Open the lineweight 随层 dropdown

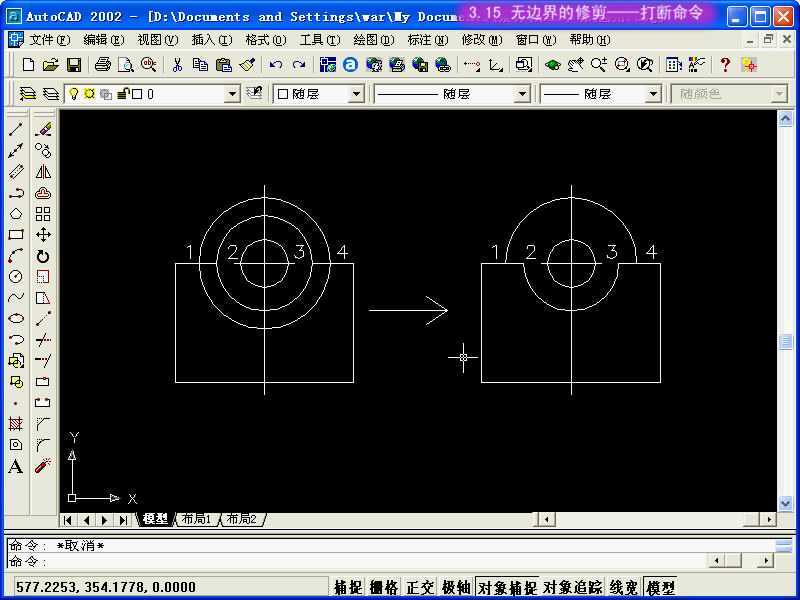pos(653,94)
